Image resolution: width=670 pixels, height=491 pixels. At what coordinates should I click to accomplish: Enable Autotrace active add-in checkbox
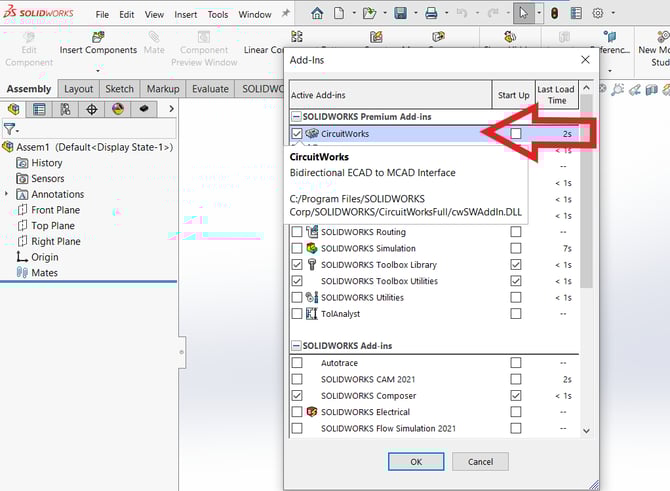point(297,363)
